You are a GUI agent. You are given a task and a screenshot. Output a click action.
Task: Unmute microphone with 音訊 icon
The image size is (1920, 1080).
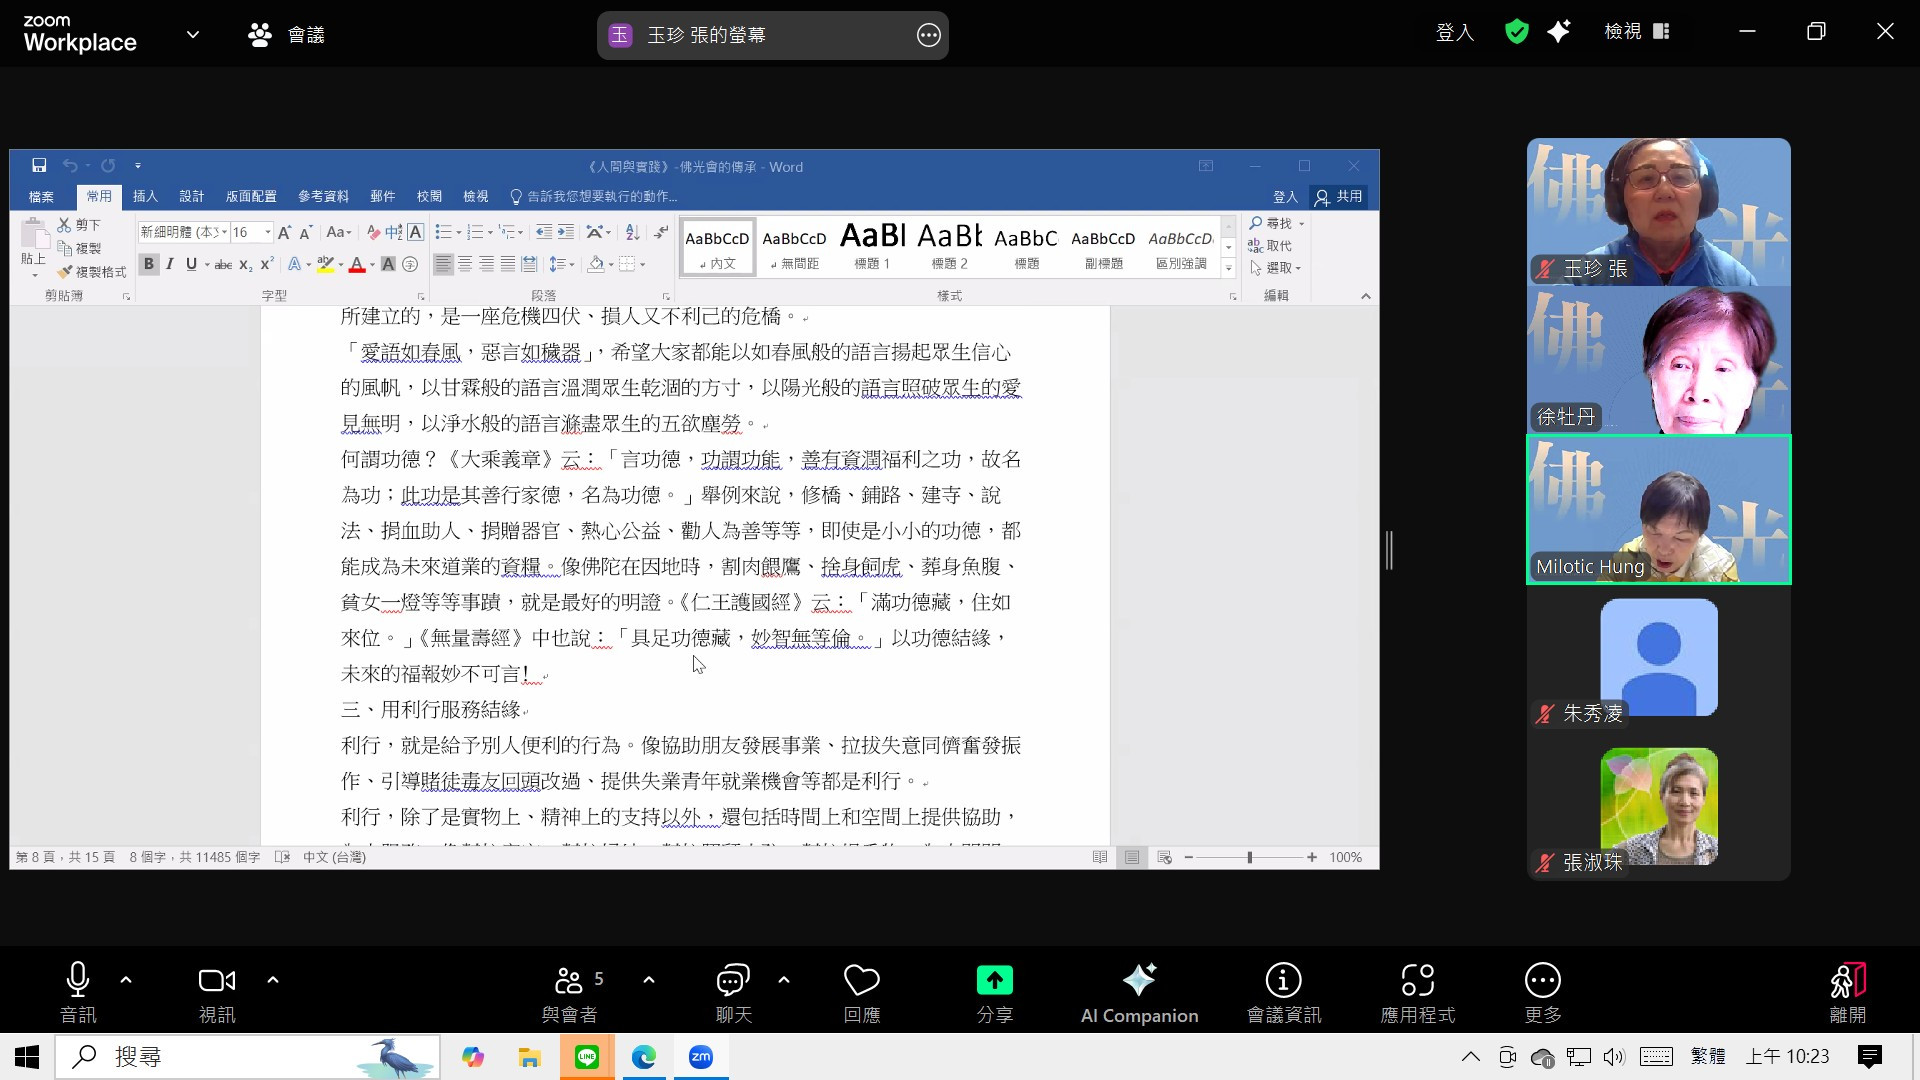(78, 981)
